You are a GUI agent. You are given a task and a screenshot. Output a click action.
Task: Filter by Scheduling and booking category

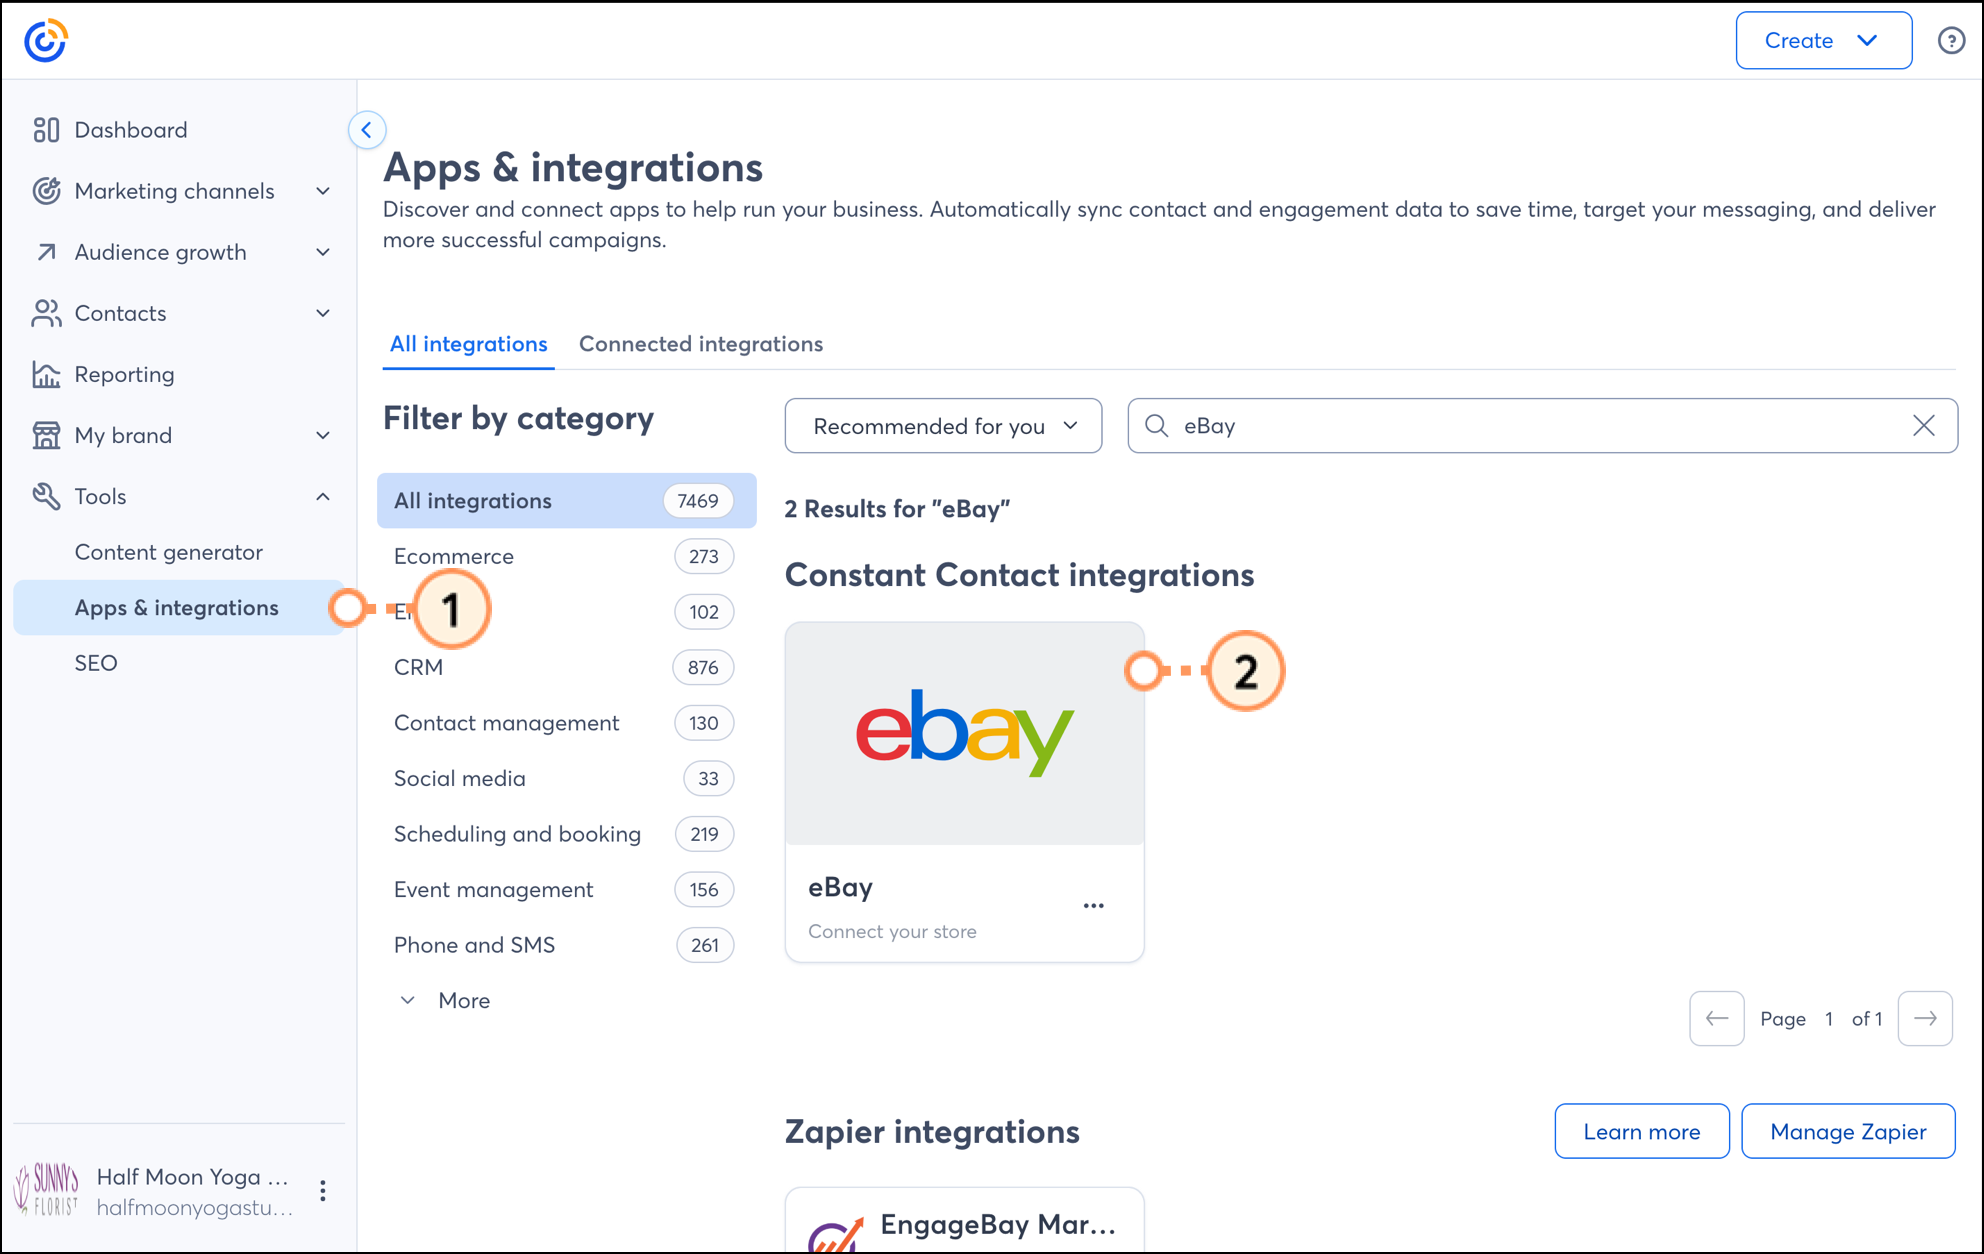[x=566, y=834]
